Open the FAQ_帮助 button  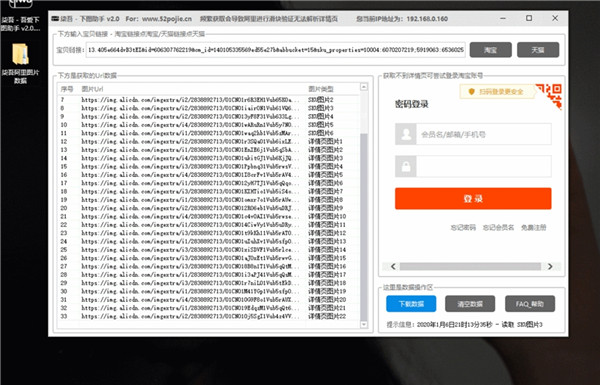point(530,303)
